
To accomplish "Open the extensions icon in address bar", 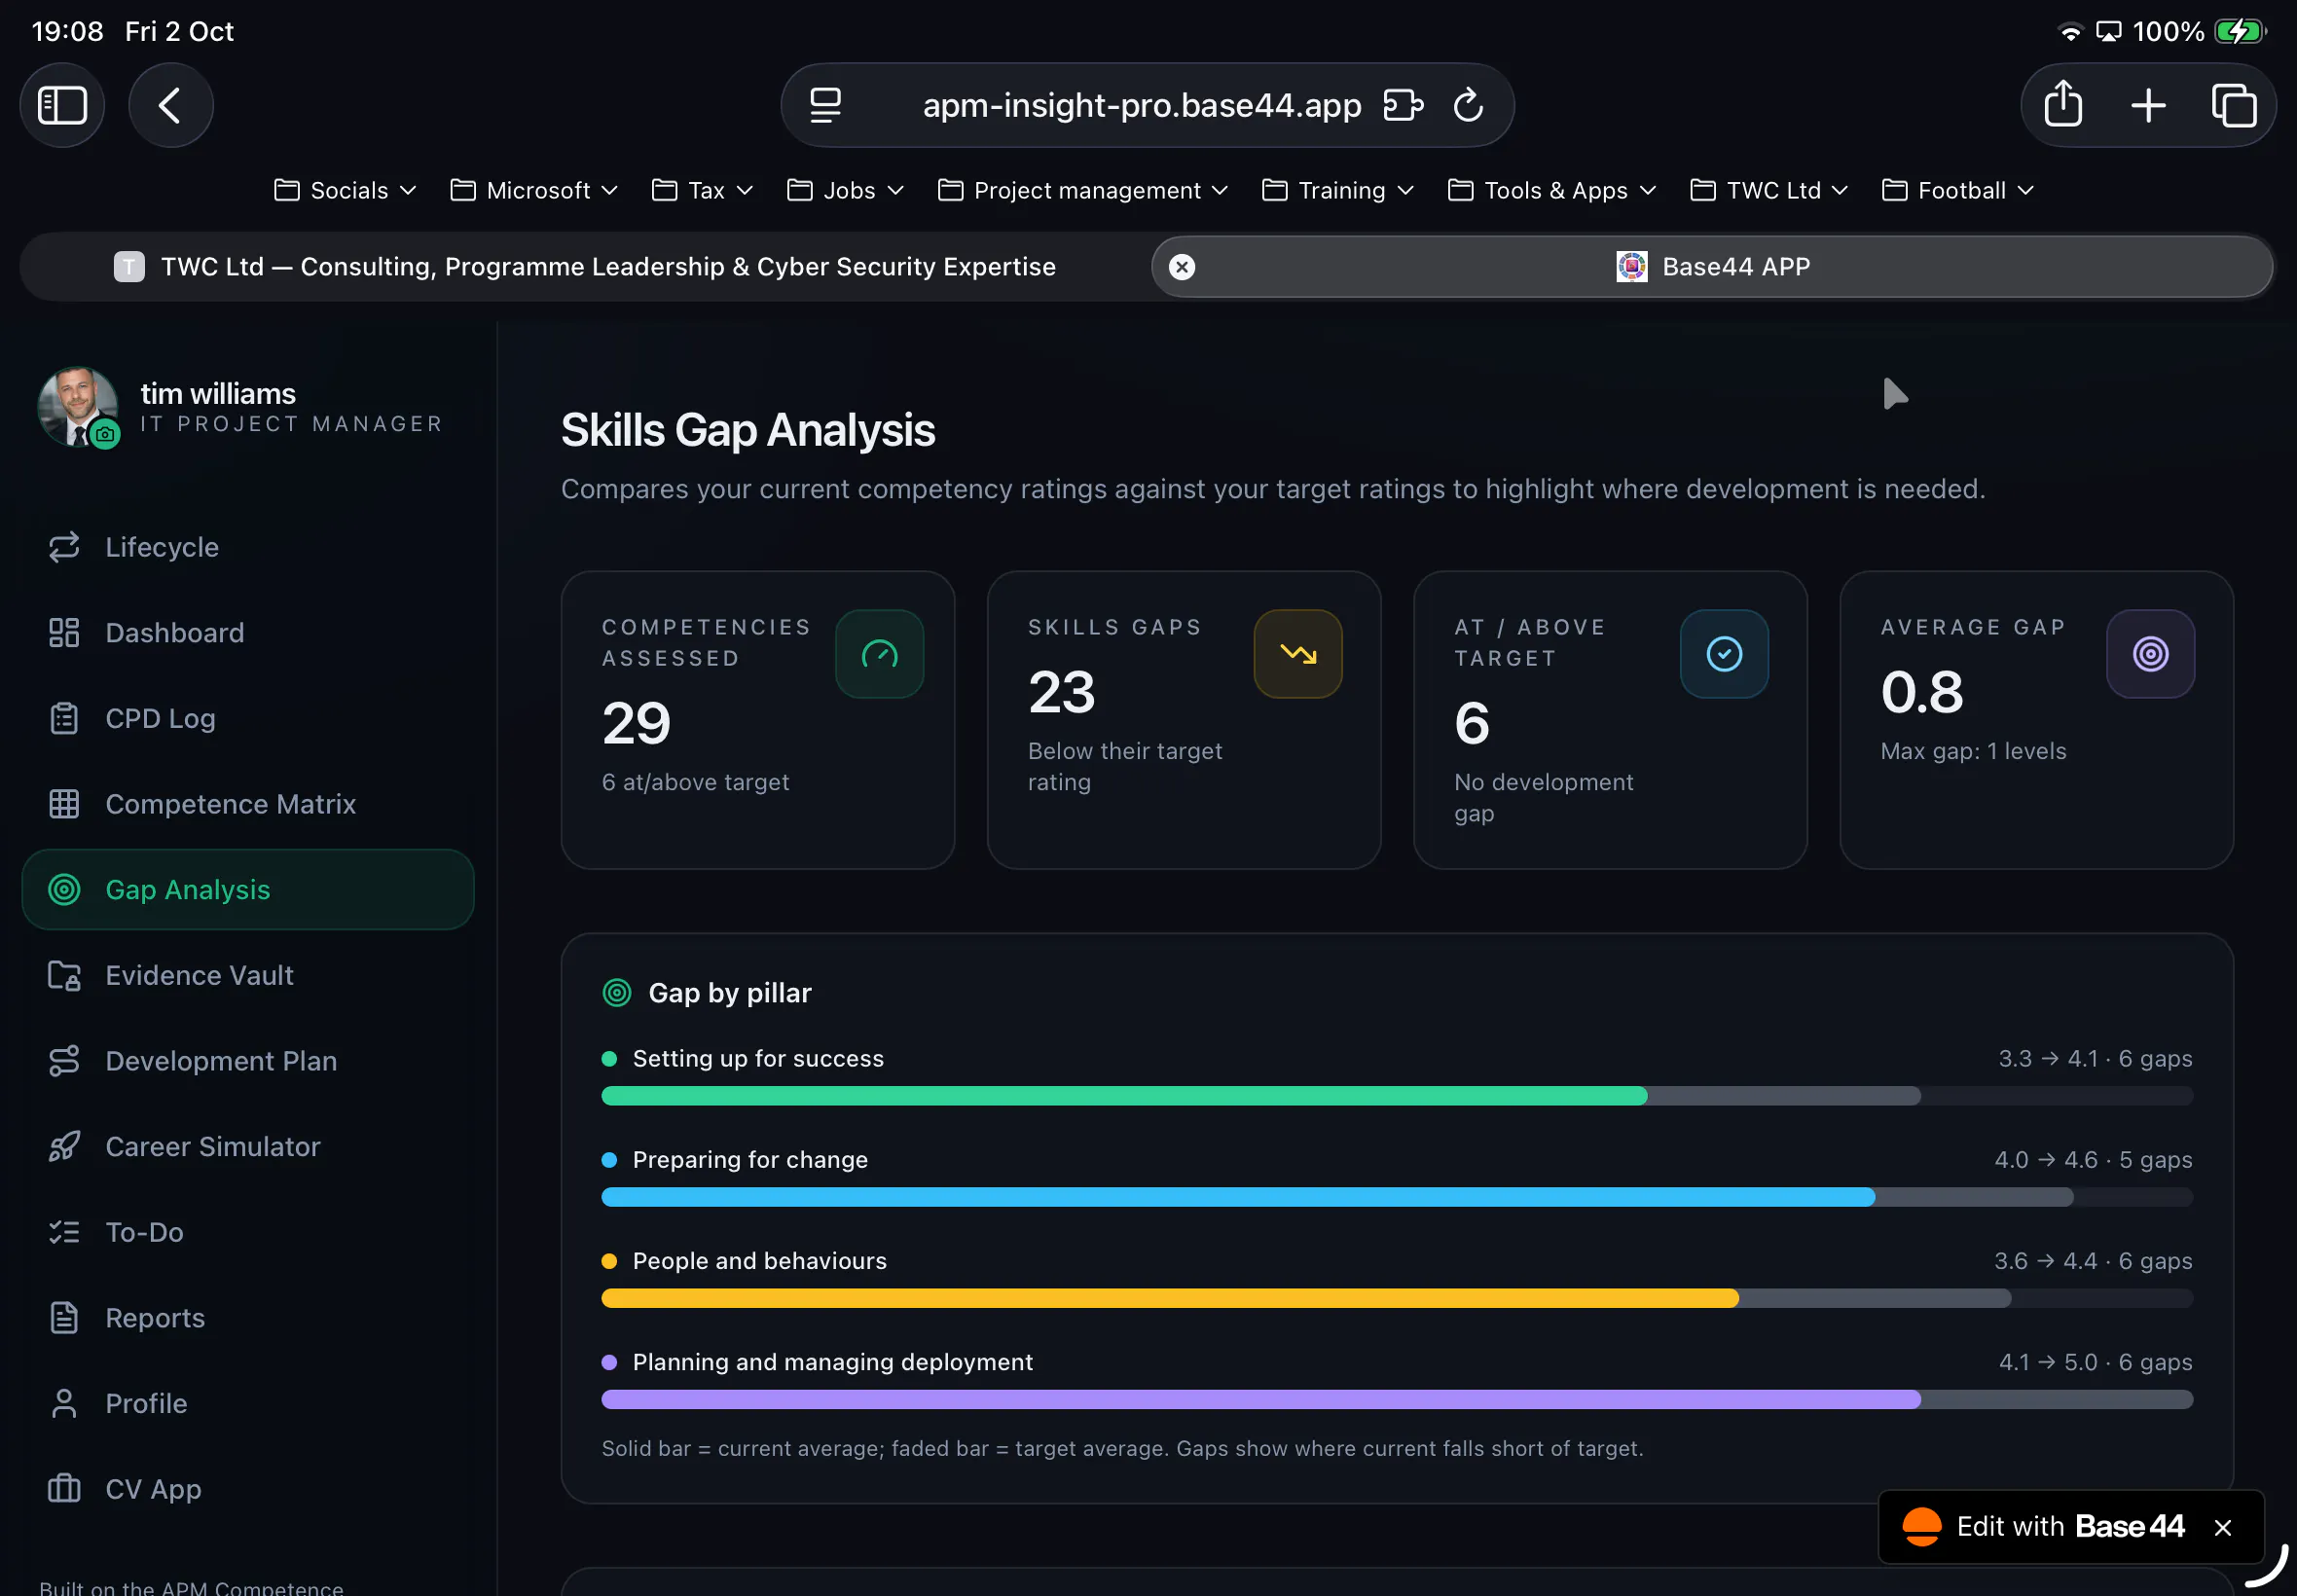I will coord(1402,105).
